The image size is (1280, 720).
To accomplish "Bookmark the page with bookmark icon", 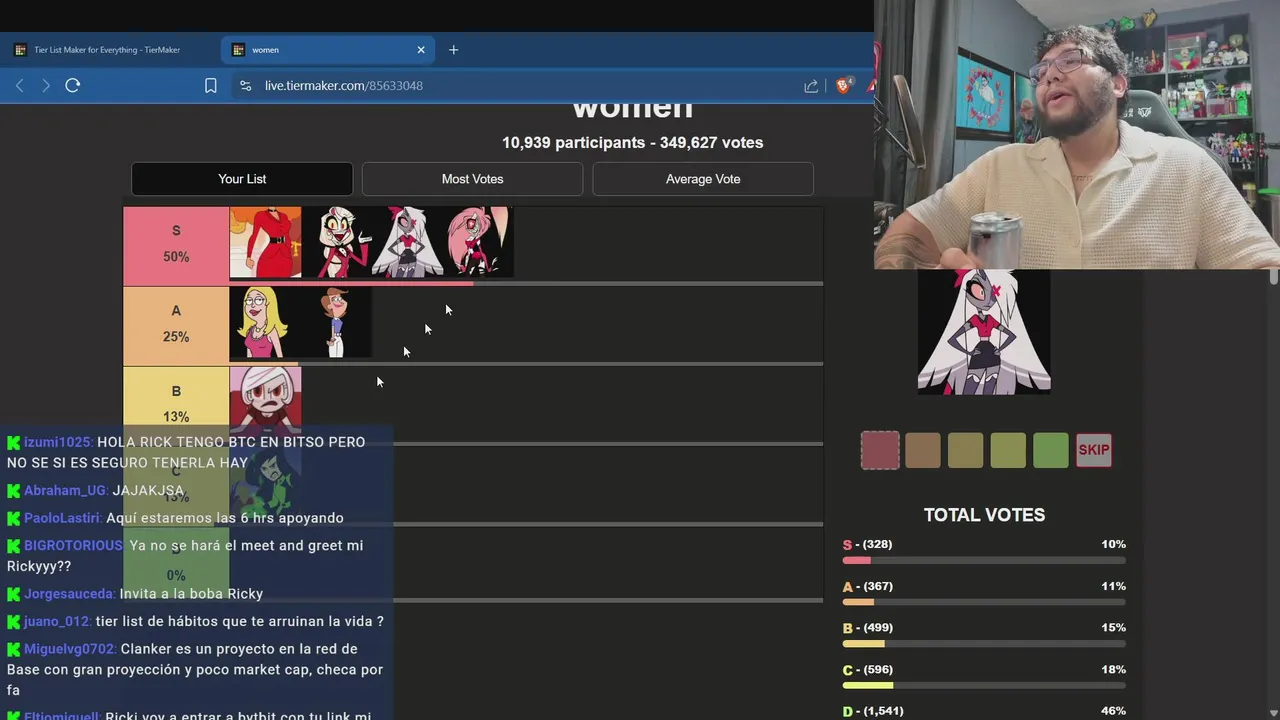I will pos(211,86).
